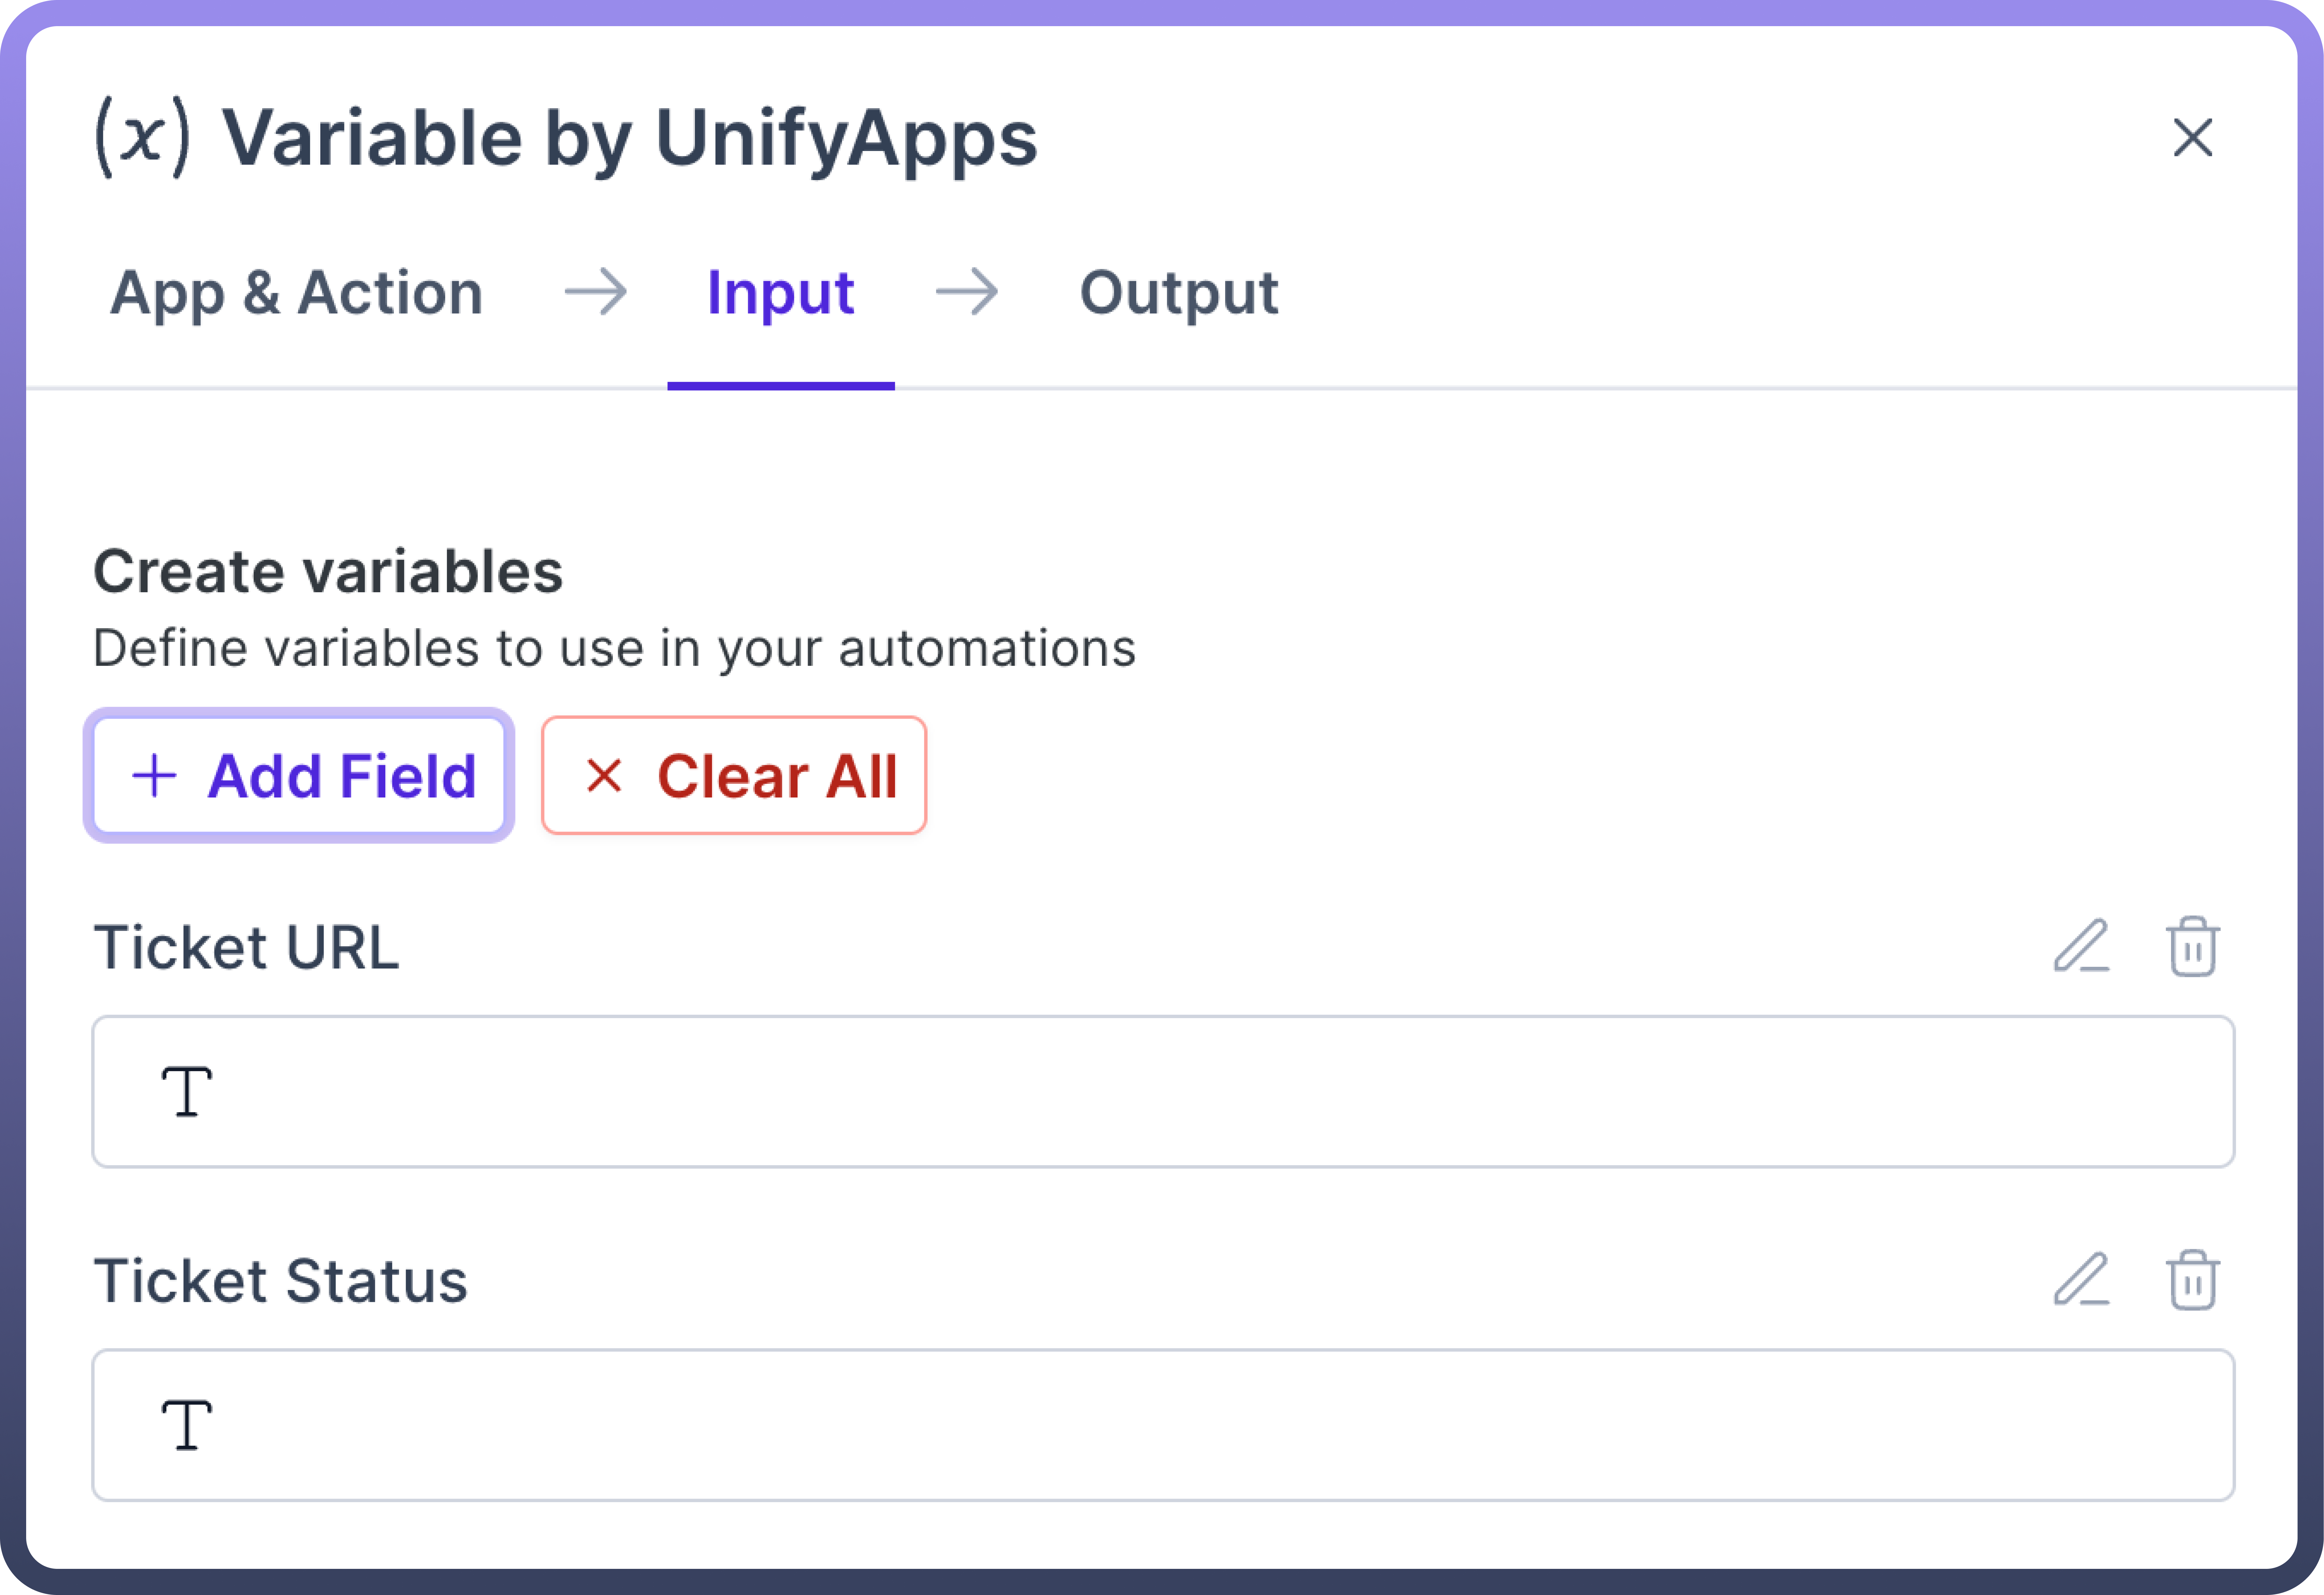This screenshot has width=2324, height=1595.
Task: Switch to the App & Action tab
Action: pyautogui.click(x=296, y=293)
